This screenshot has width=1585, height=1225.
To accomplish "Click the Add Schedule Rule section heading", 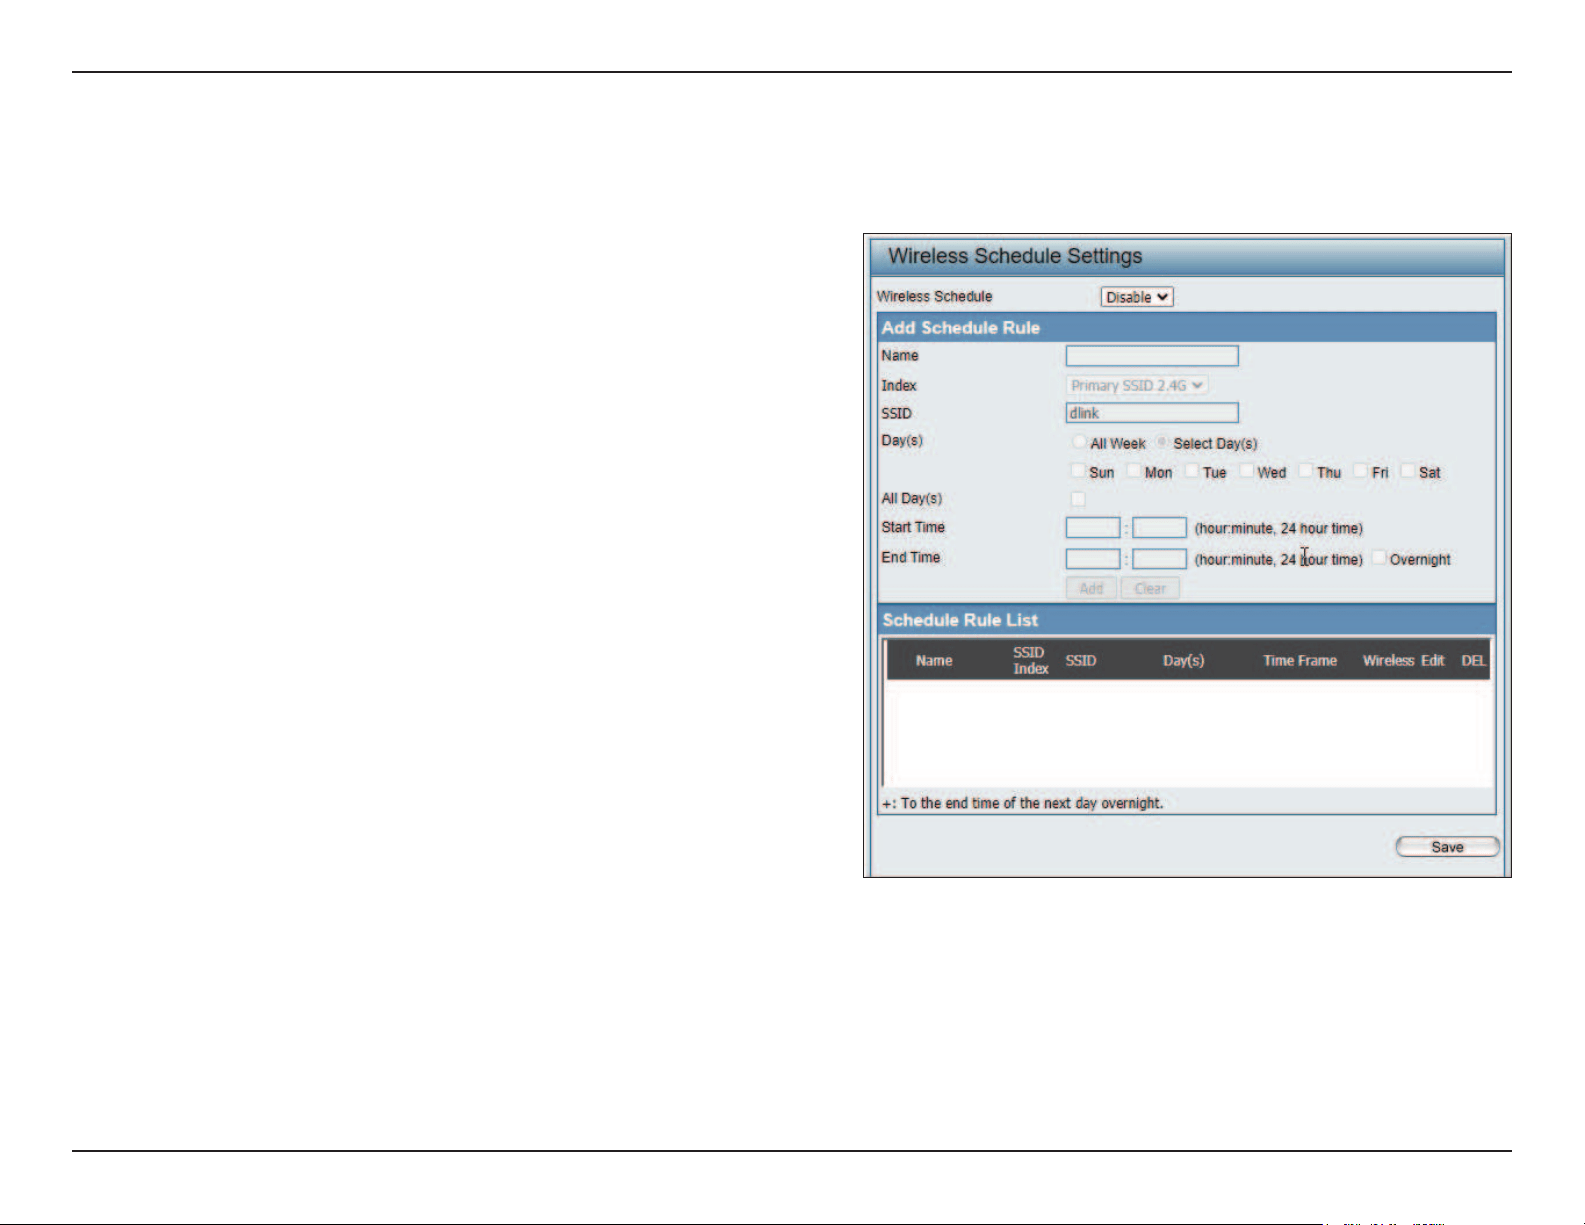I will click(x=961, y=328).
